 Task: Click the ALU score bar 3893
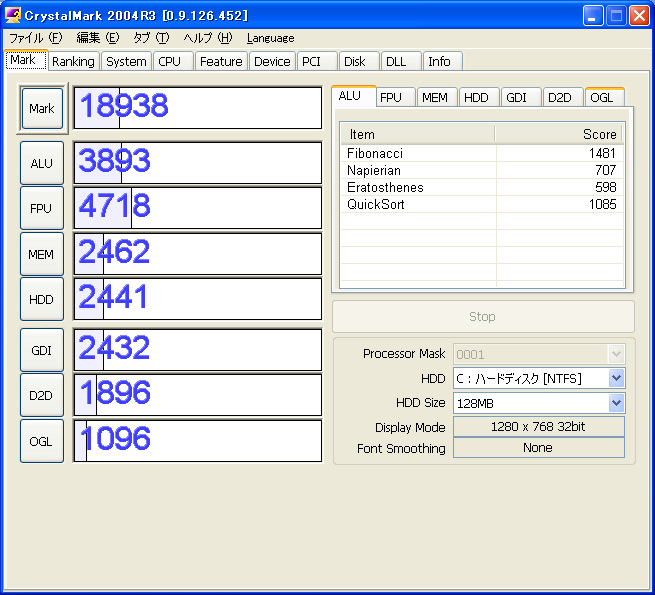click(198, 163)
